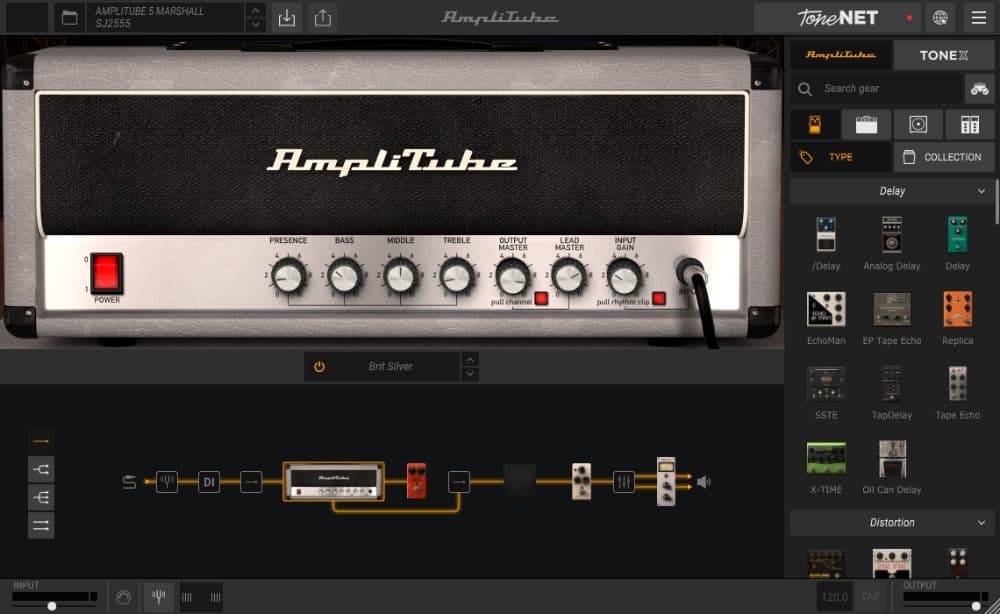The image size is (1000, 614).
Task: Select the amplifier category icon
Action: click(x=866, y=124)
